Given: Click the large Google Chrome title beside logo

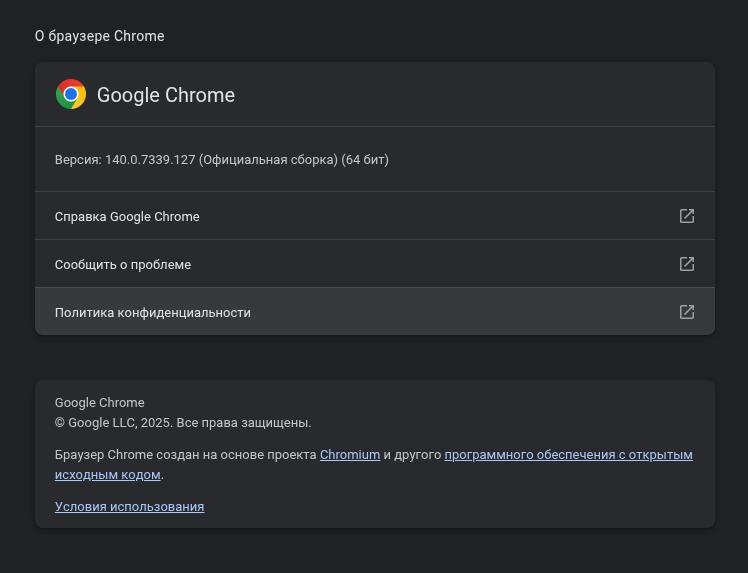Looking at the screenshot, I should [166, 95].
